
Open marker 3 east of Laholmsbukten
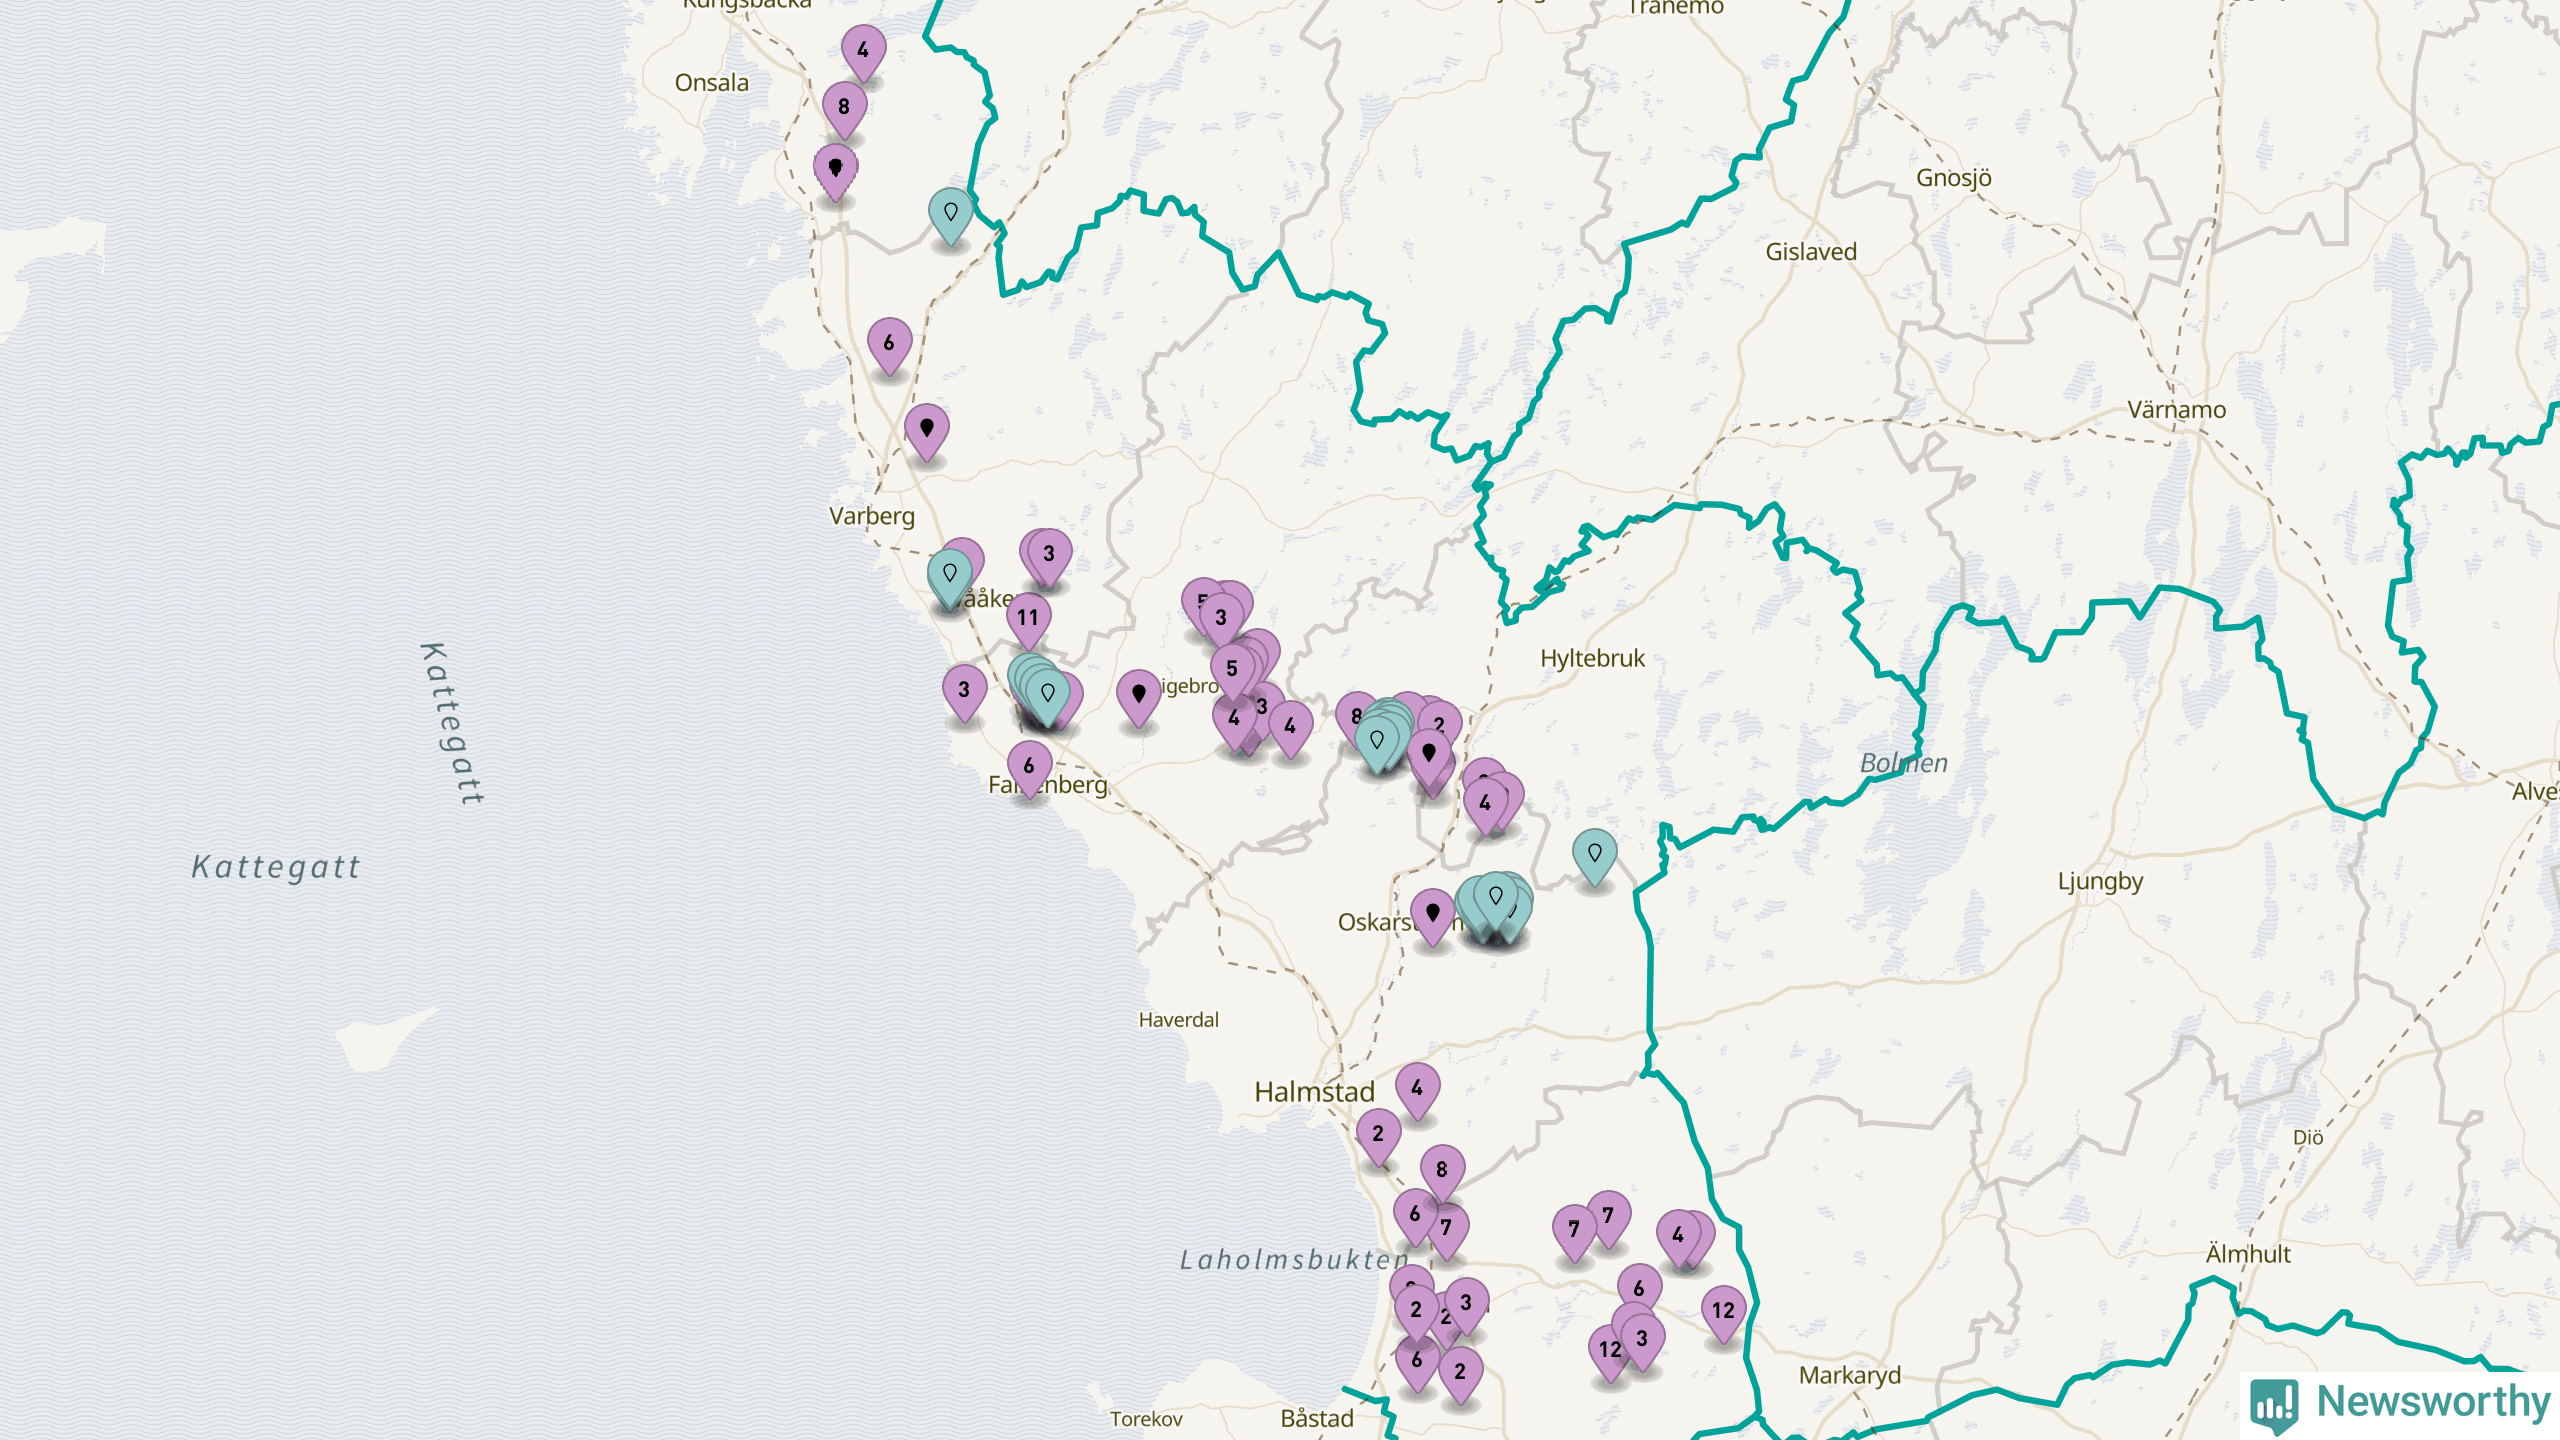point(1466,1306)
